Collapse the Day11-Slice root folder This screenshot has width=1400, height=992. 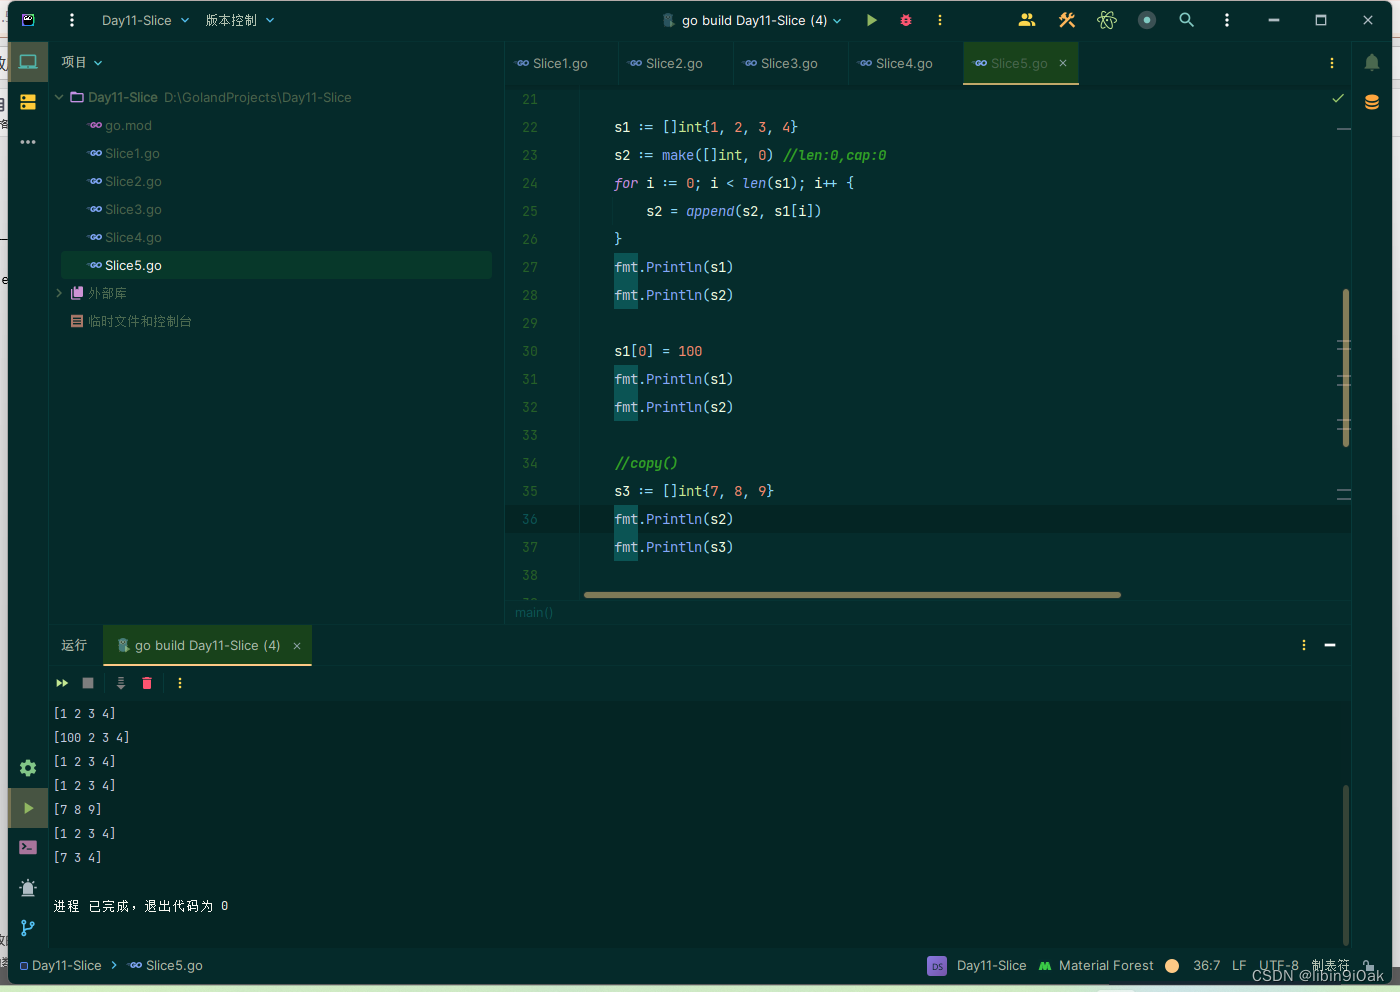[x=59, y=97]
